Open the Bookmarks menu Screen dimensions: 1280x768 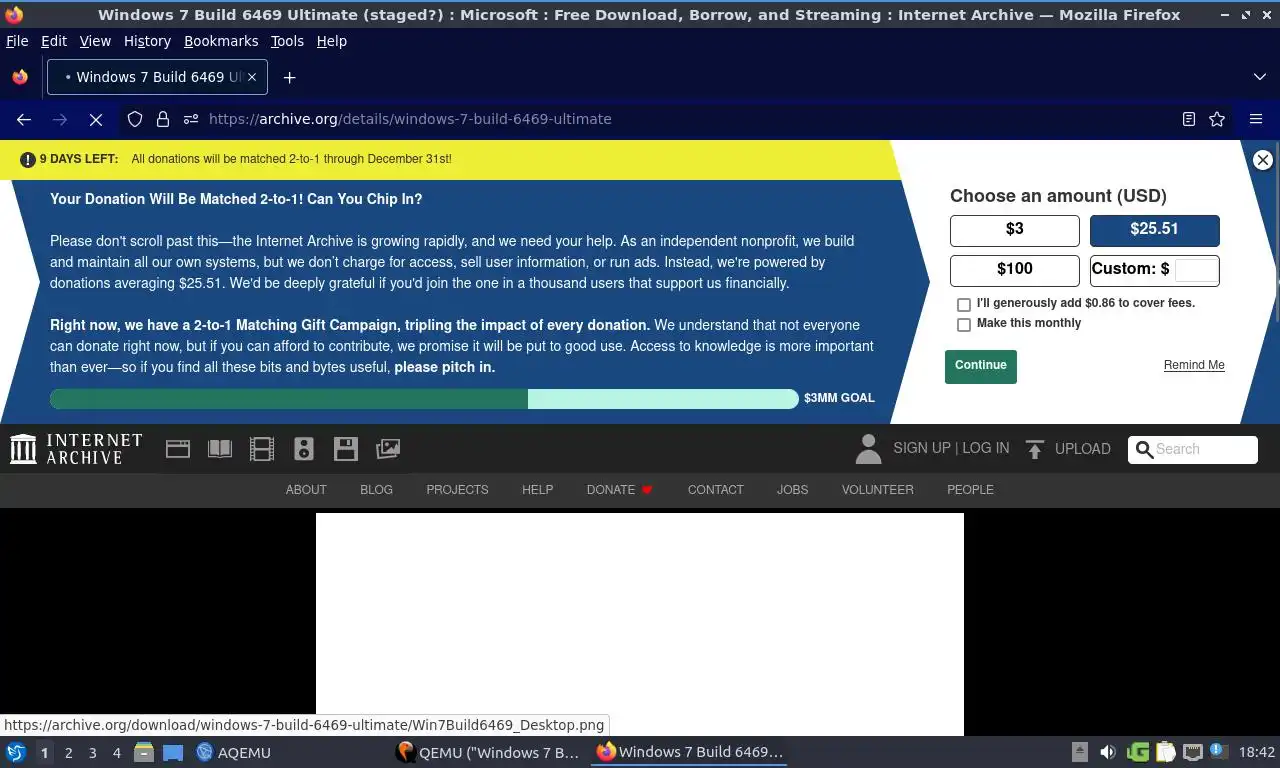click(221, 41)
